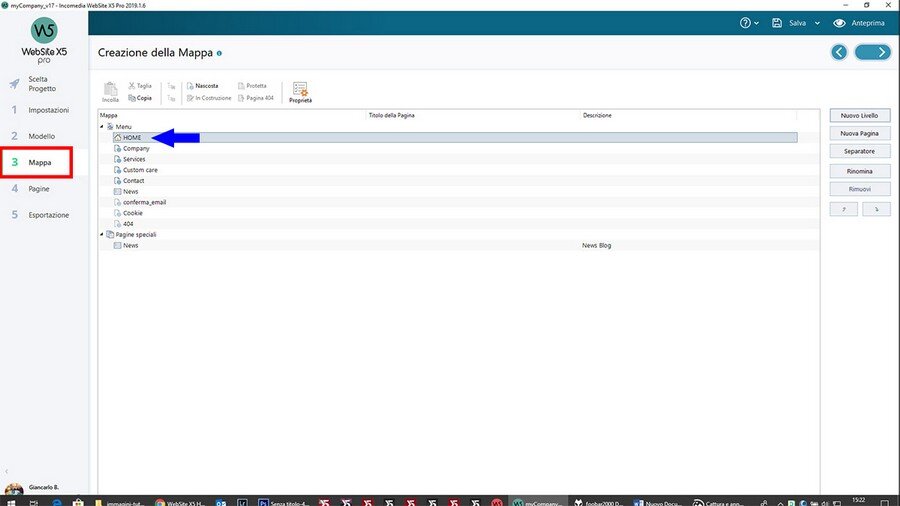Click the Nuovo Livello button
This screenshot has width=900, height=506.
(859, 116)
